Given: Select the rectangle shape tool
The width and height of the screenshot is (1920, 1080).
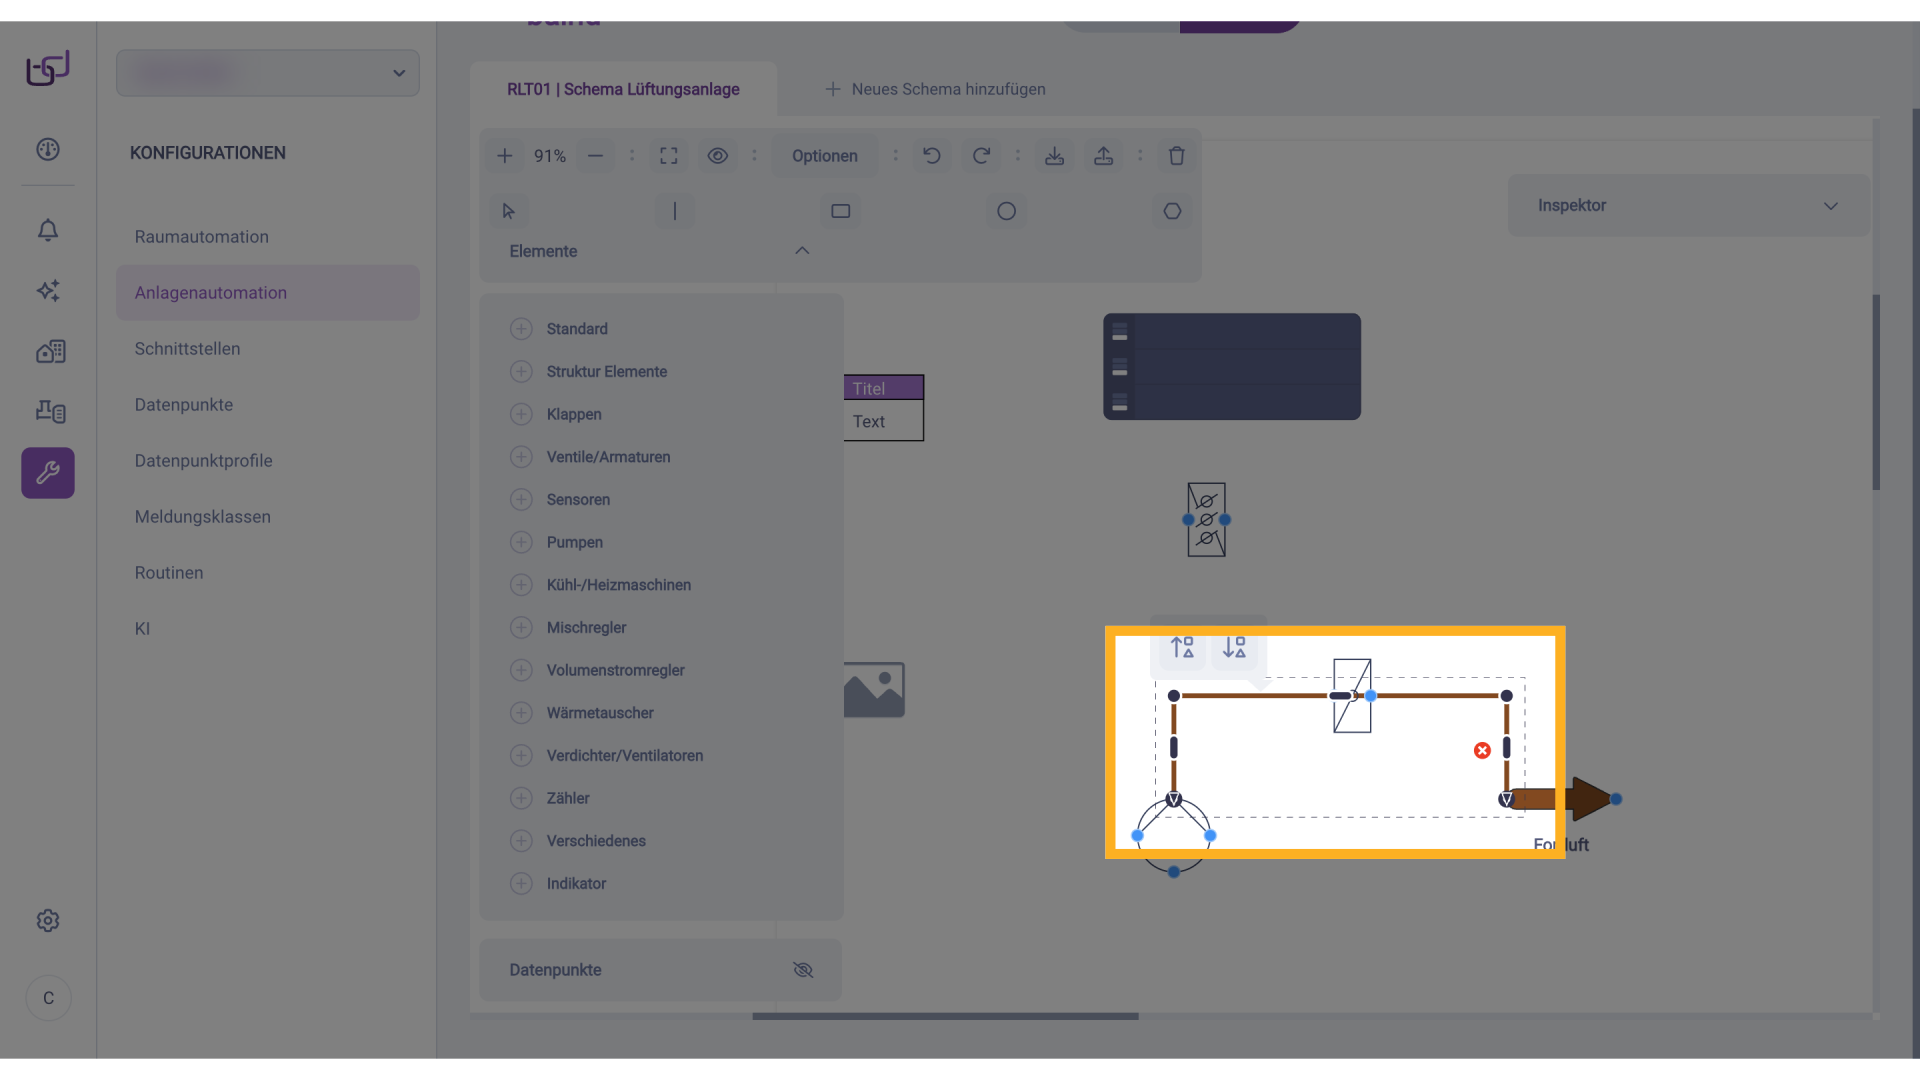Looking at the screenshot, I should tap(840, 211).
